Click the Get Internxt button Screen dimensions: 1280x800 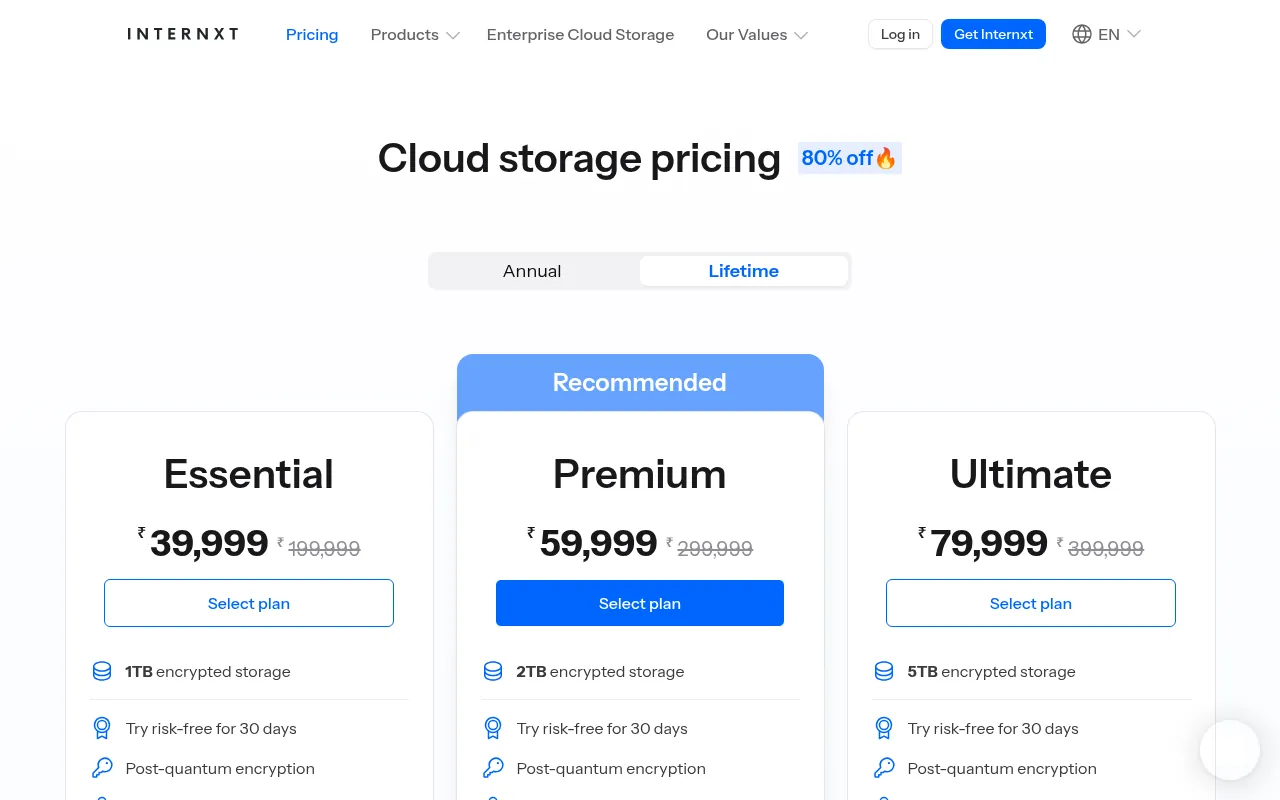(x=993, y=34)
